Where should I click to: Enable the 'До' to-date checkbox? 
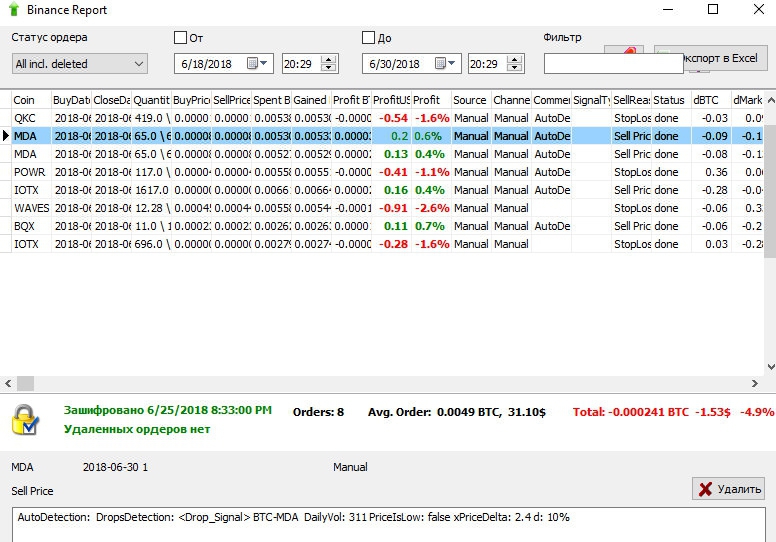point(369,38)
